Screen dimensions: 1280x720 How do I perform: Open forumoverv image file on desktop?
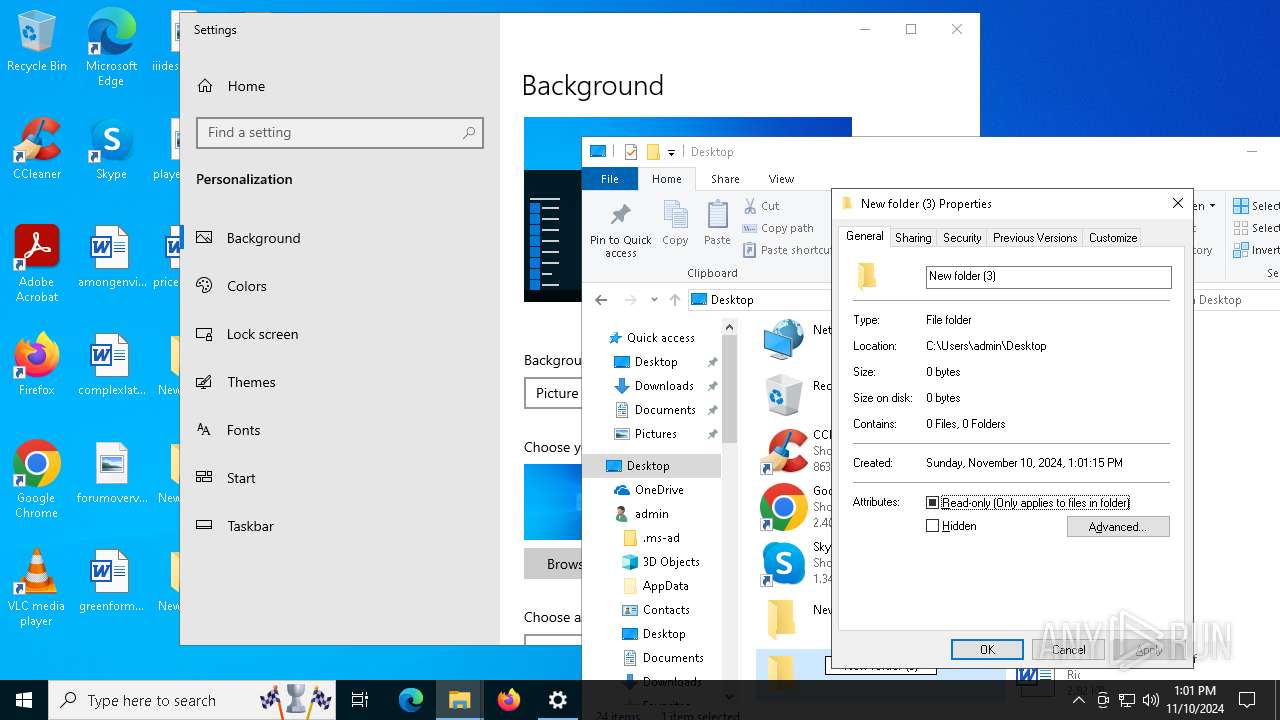point(111,473)
